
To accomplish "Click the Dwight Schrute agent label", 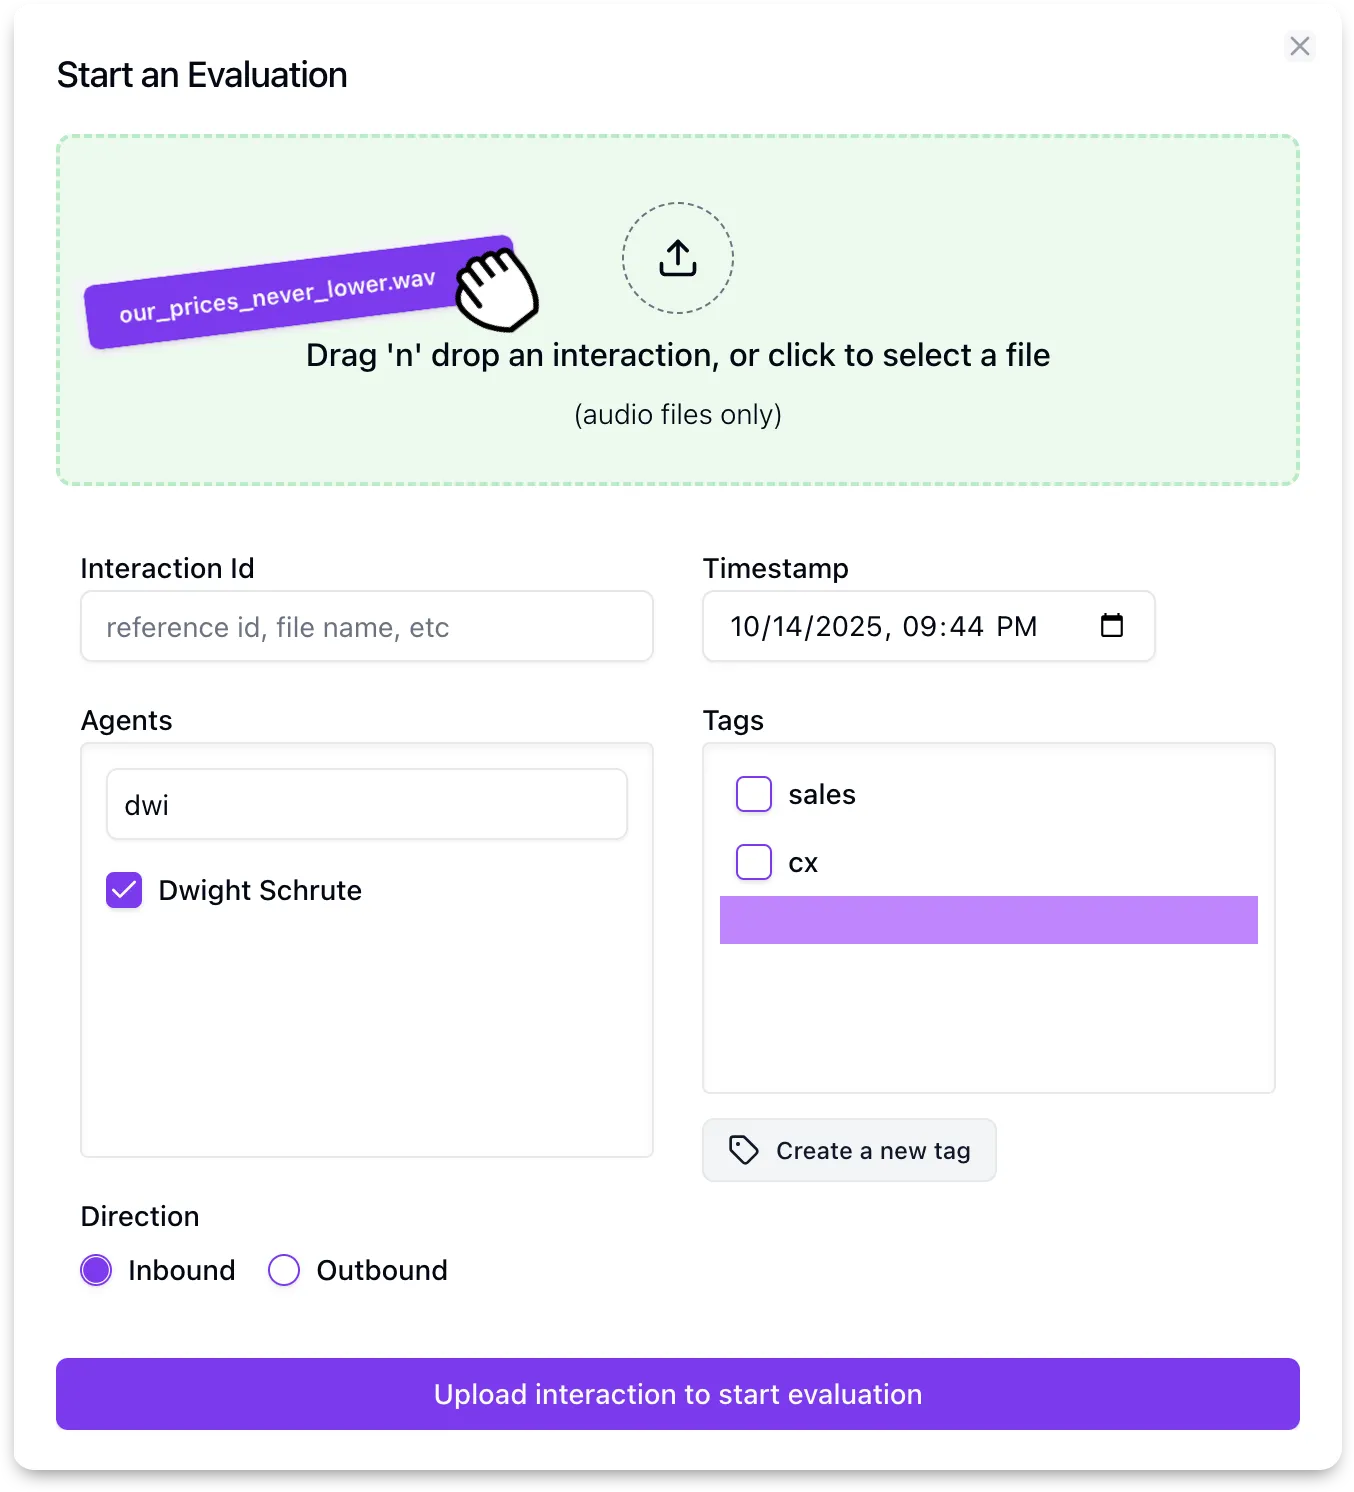I will pyautogui.click(x=260, y=890).
